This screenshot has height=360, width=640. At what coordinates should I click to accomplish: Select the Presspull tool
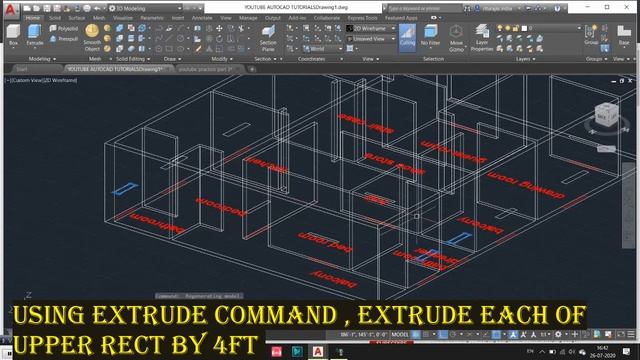click(64, 39)
